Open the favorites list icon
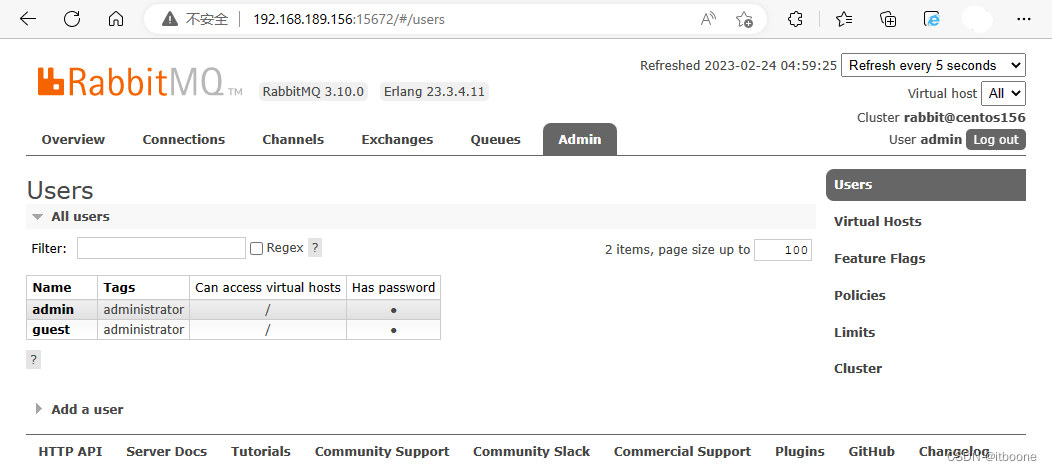Viewport: 1052px width, 471px height. click(844, 19)
